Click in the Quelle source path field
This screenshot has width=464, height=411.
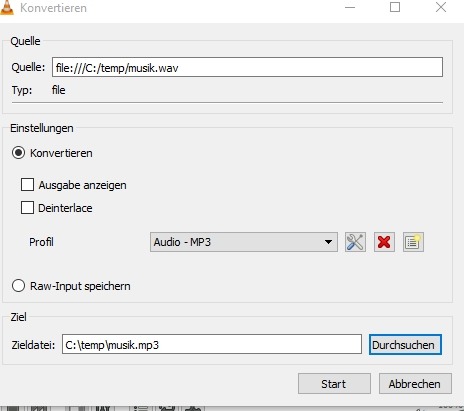[x=247, y=67]
